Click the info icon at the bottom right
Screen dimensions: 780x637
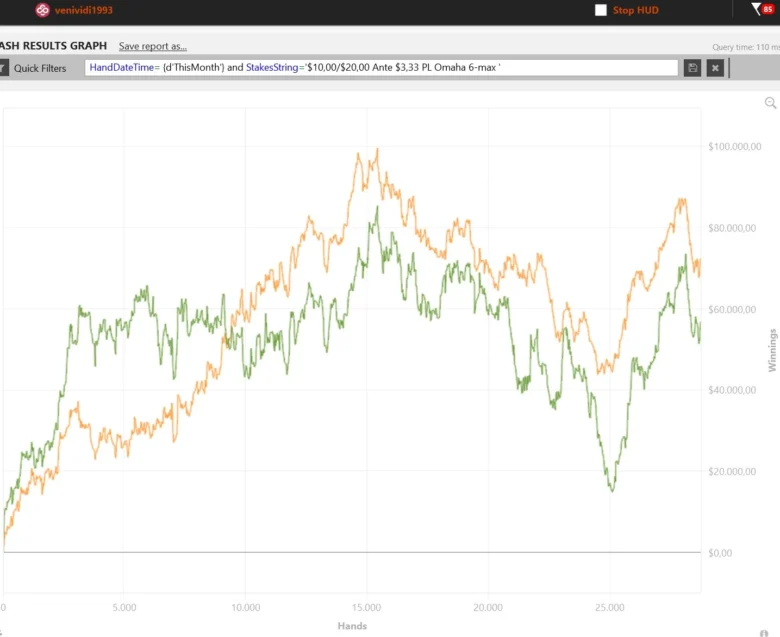pyautogui.click(x=764, y=633)
